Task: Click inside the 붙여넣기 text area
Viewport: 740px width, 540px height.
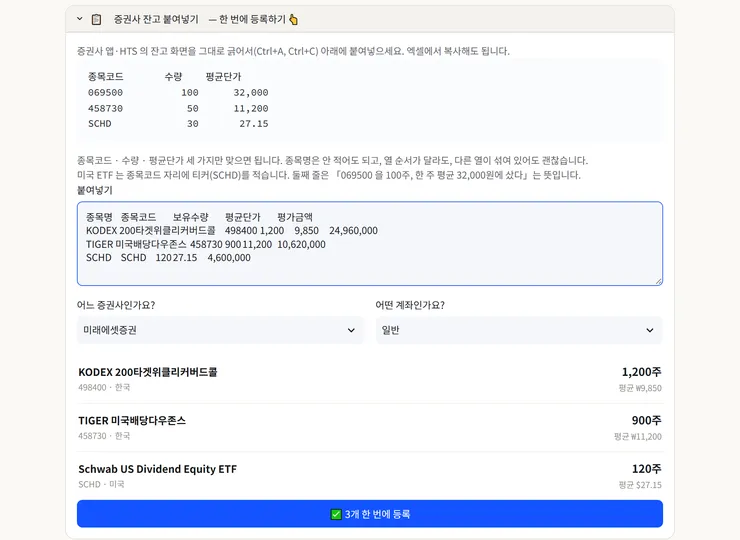Action: pos(370,244)
